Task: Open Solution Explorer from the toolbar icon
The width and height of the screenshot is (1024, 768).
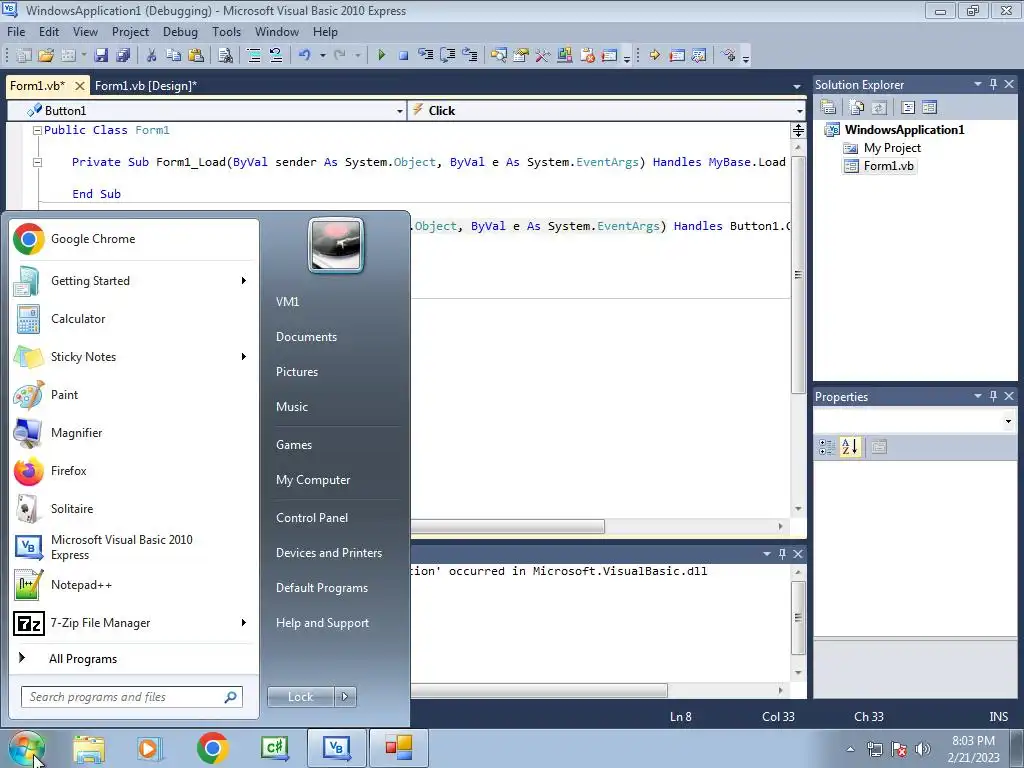Action: (x=499, y=56)
